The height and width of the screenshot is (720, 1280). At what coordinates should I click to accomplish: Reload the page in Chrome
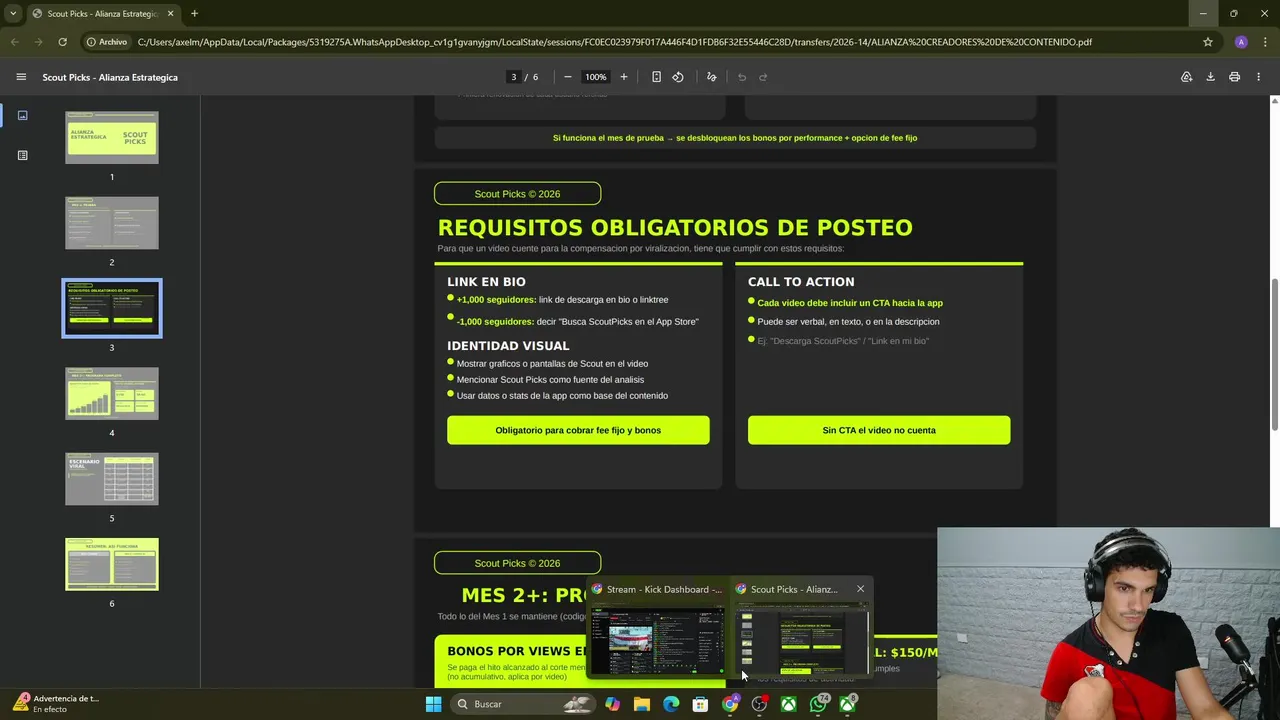point(62,42)
